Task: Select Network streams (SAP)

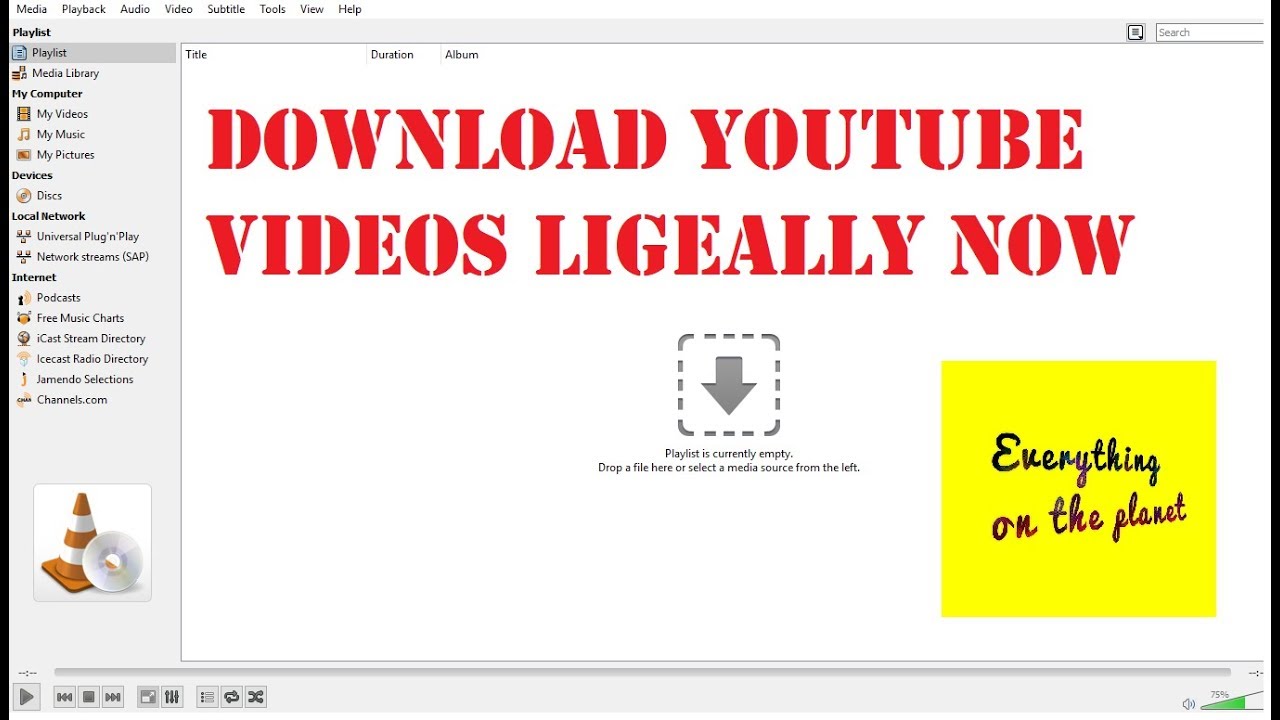Action: 93,257
